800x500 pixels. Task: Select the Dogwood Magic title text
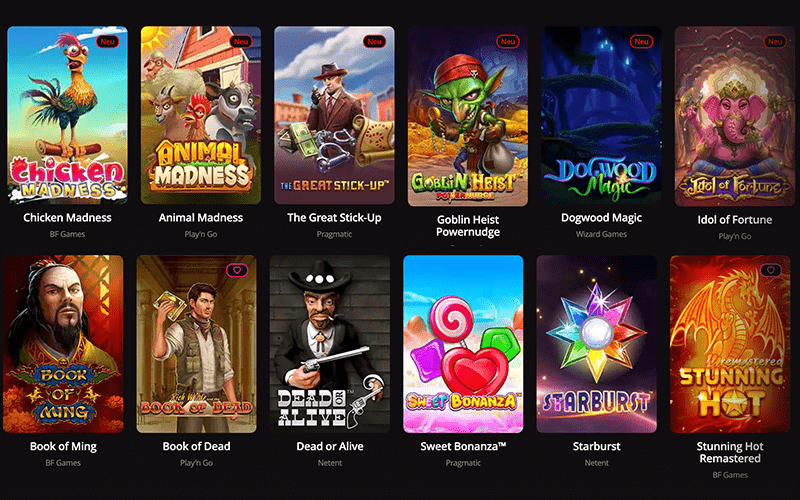(x=602, y=218)
